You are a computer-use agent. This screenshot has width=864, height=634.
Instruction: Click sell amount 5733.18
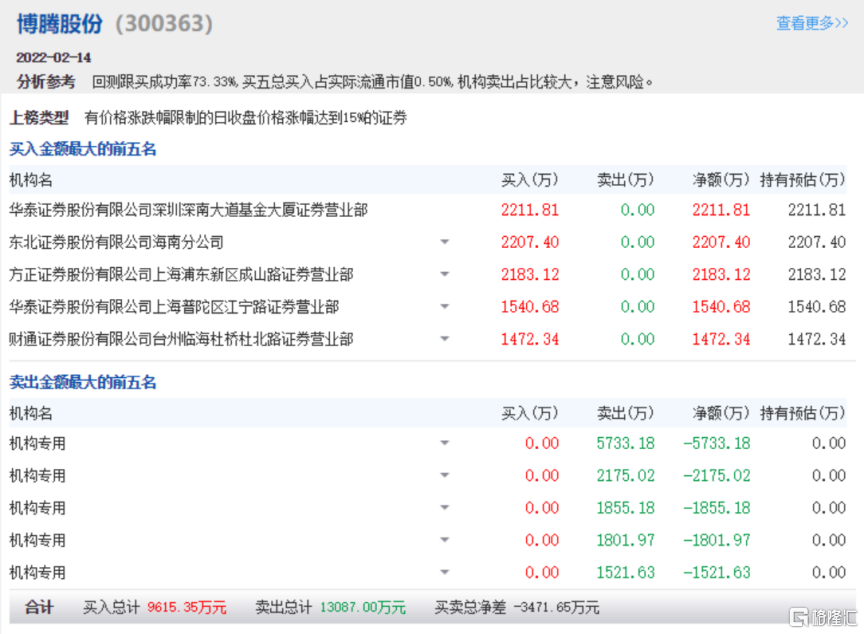click(x=625, y=443)
